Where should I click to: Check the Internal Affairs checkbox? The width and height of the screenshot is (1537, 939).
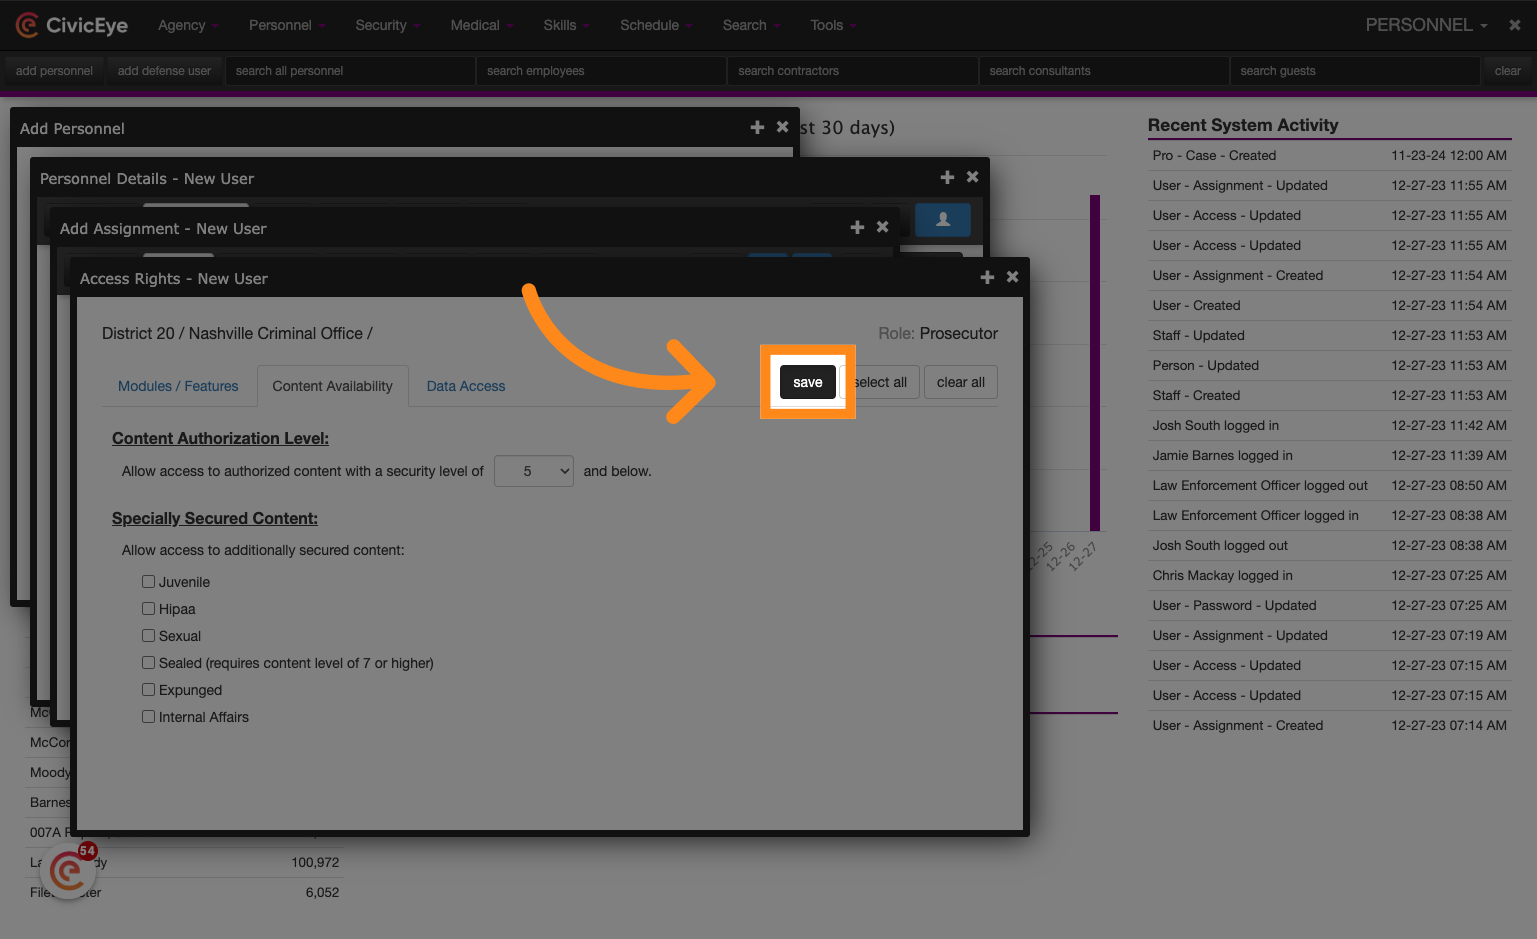148,716
